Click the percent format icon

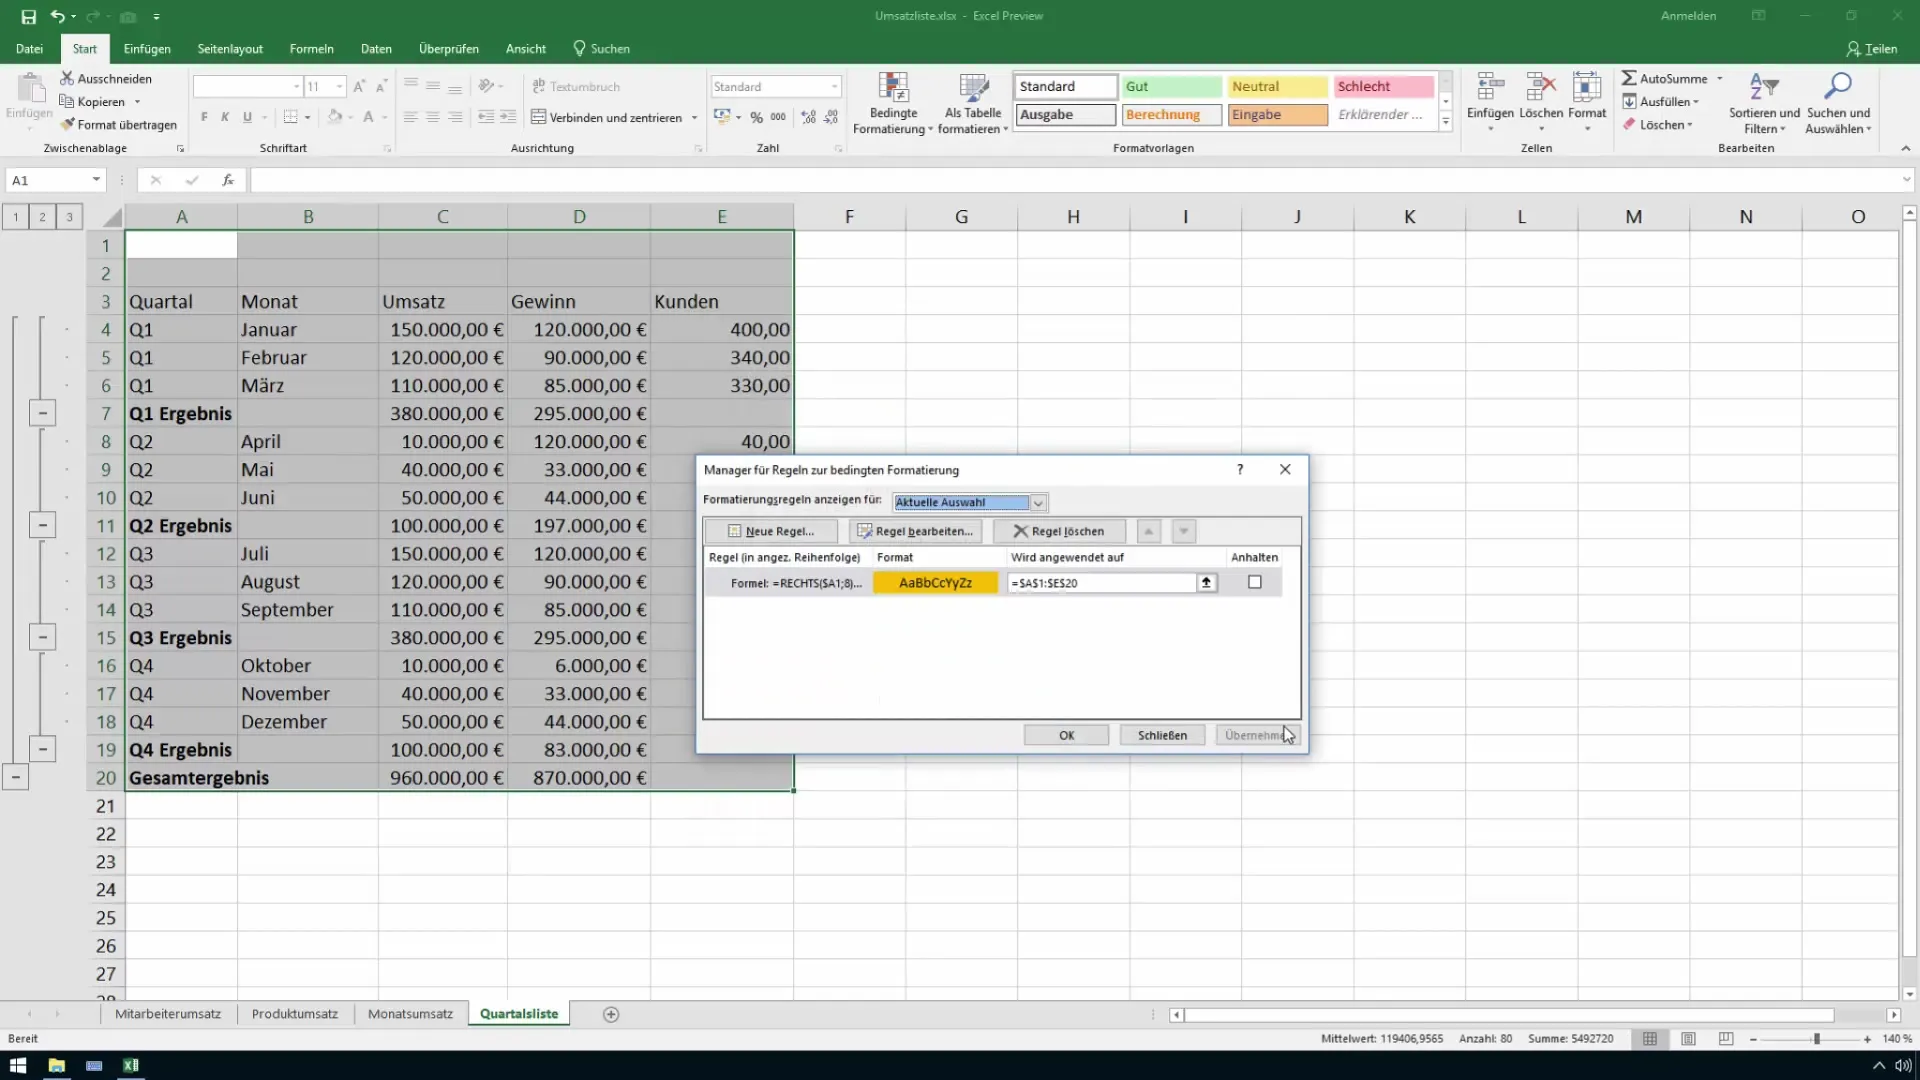click(757, 117)
